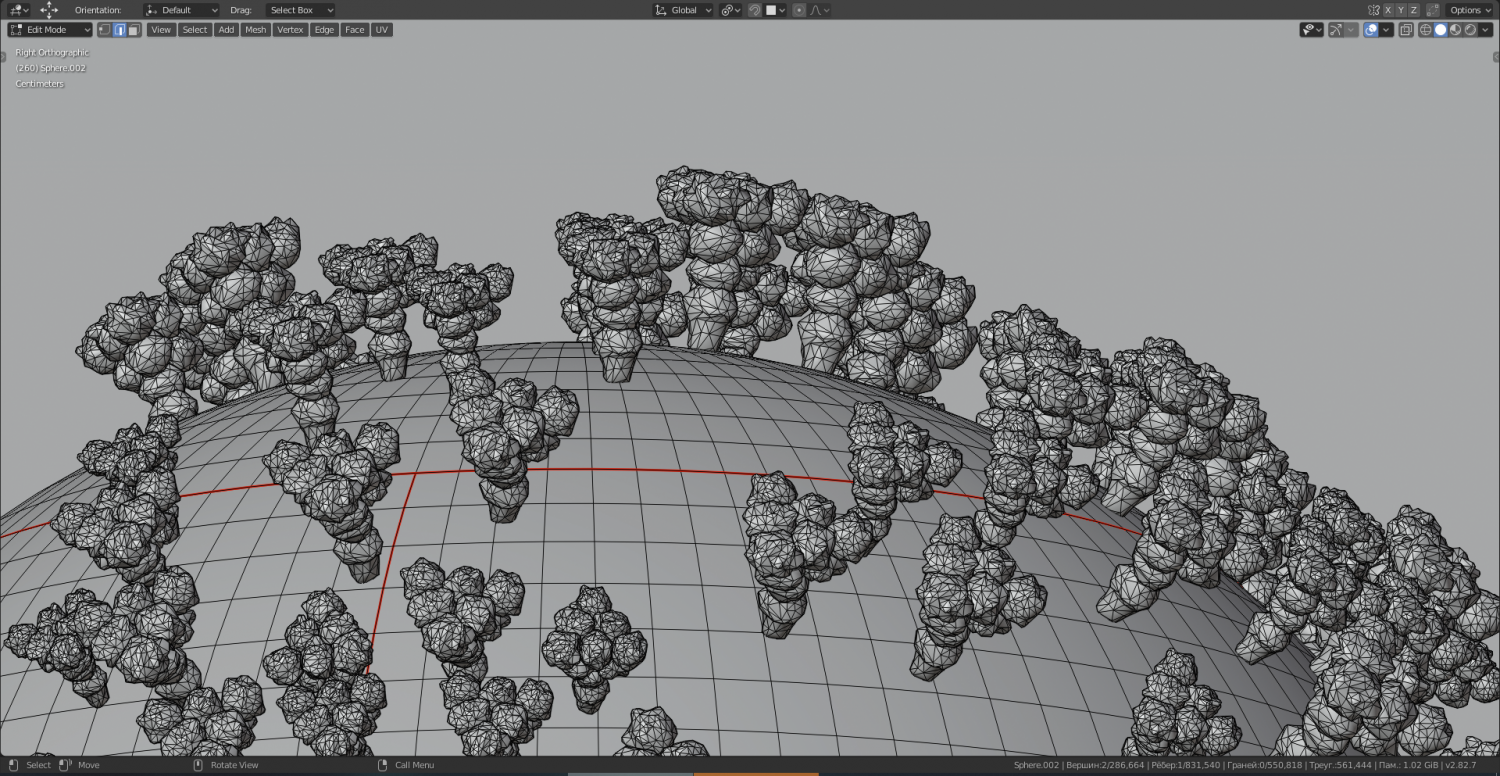This screenshot has height=776, width=1500.
Task: Expand the Edit Mode selector
Action: [x=50, y=30]
